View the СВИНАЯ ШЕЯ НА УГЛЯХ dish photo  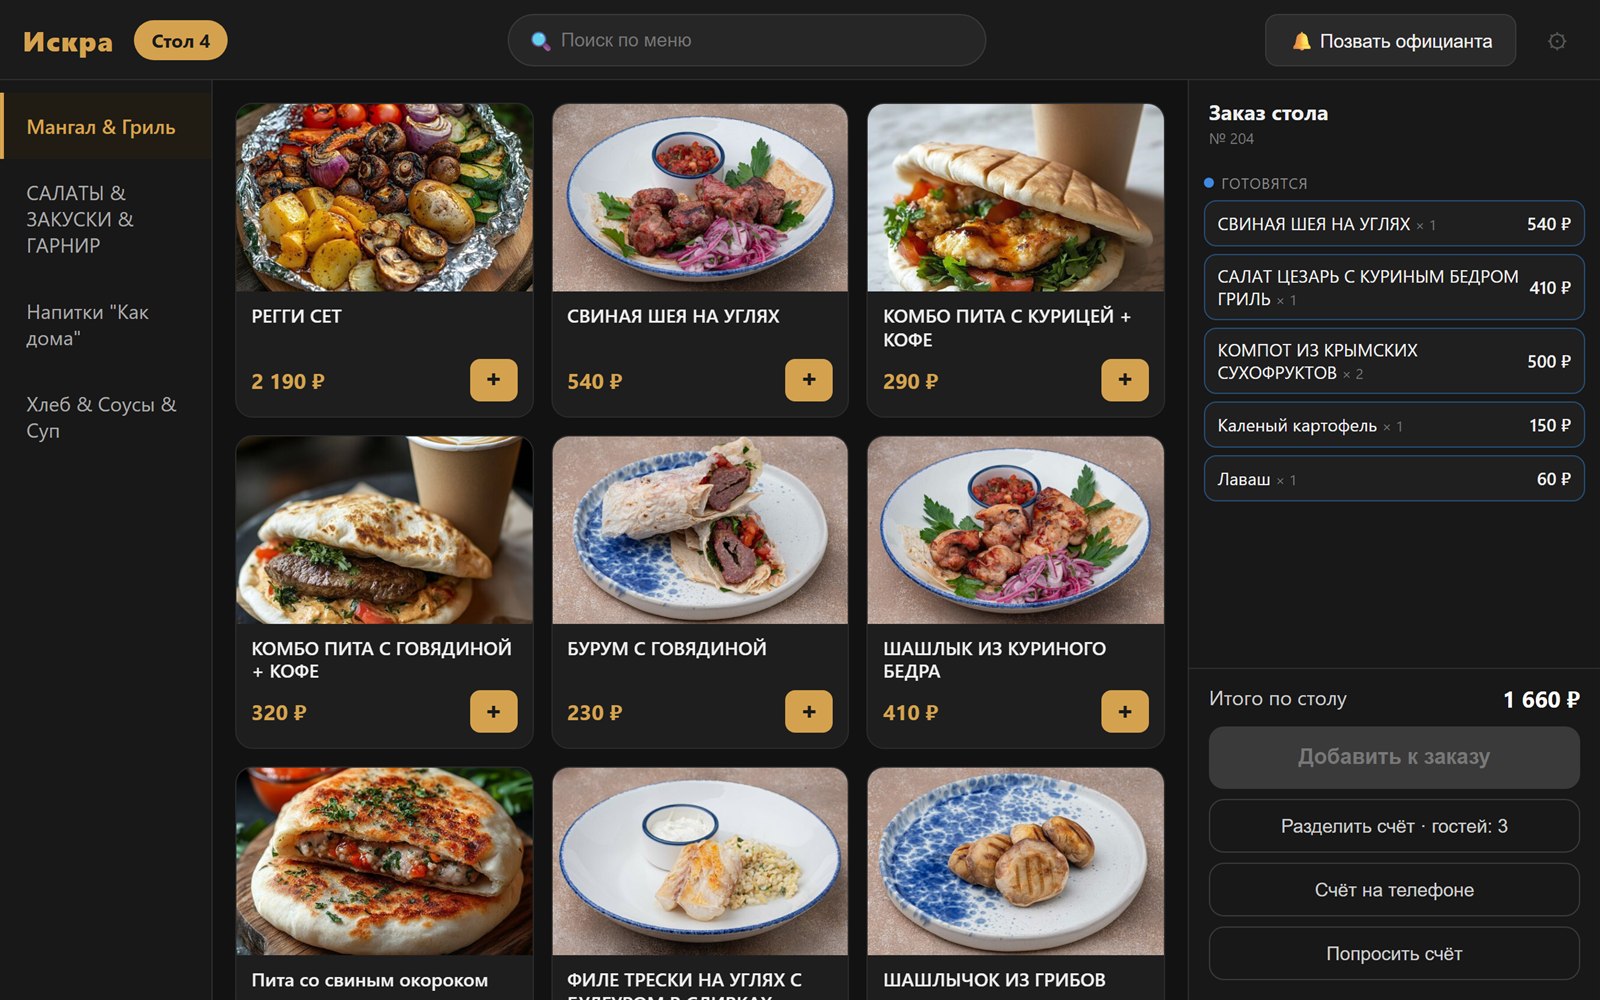coord(700,198)
